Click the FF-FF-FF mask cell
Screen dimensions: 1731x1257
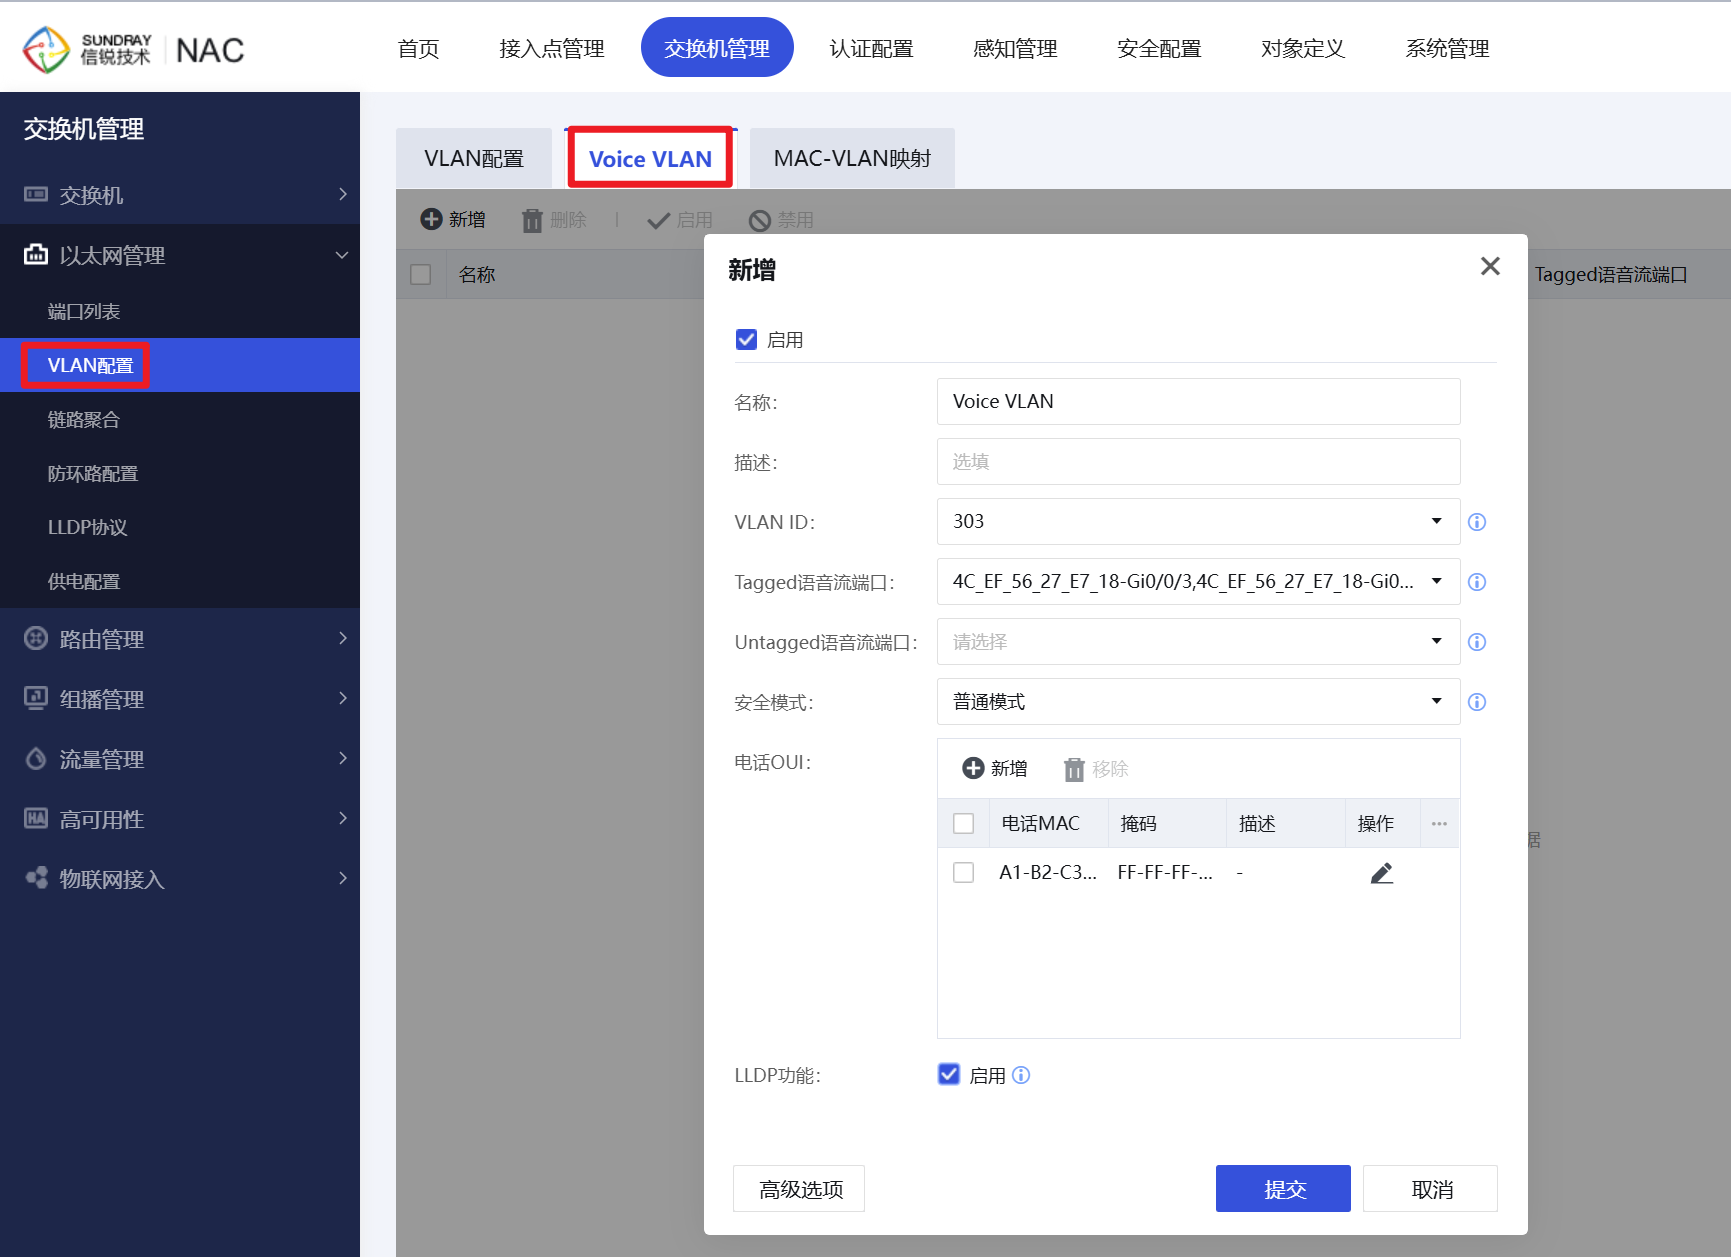pos(1165,872)
